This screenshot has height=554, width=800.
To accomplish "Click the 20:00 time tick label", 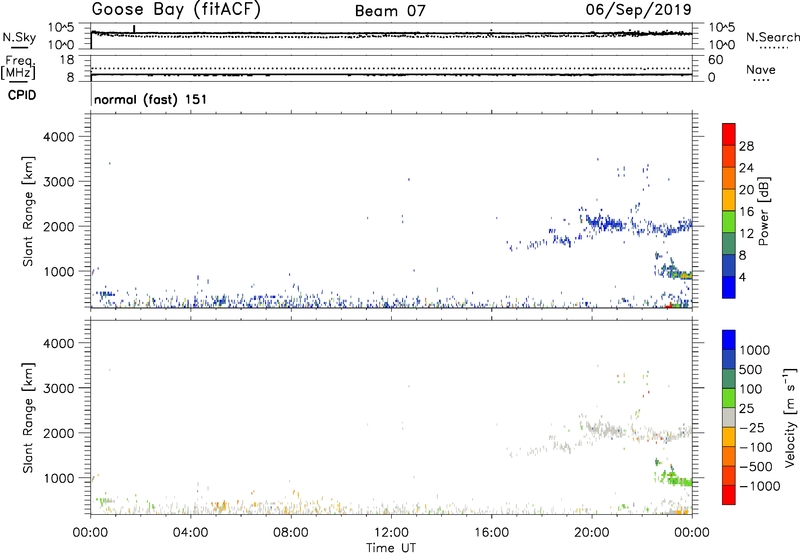I will click(x=591, y=533).
